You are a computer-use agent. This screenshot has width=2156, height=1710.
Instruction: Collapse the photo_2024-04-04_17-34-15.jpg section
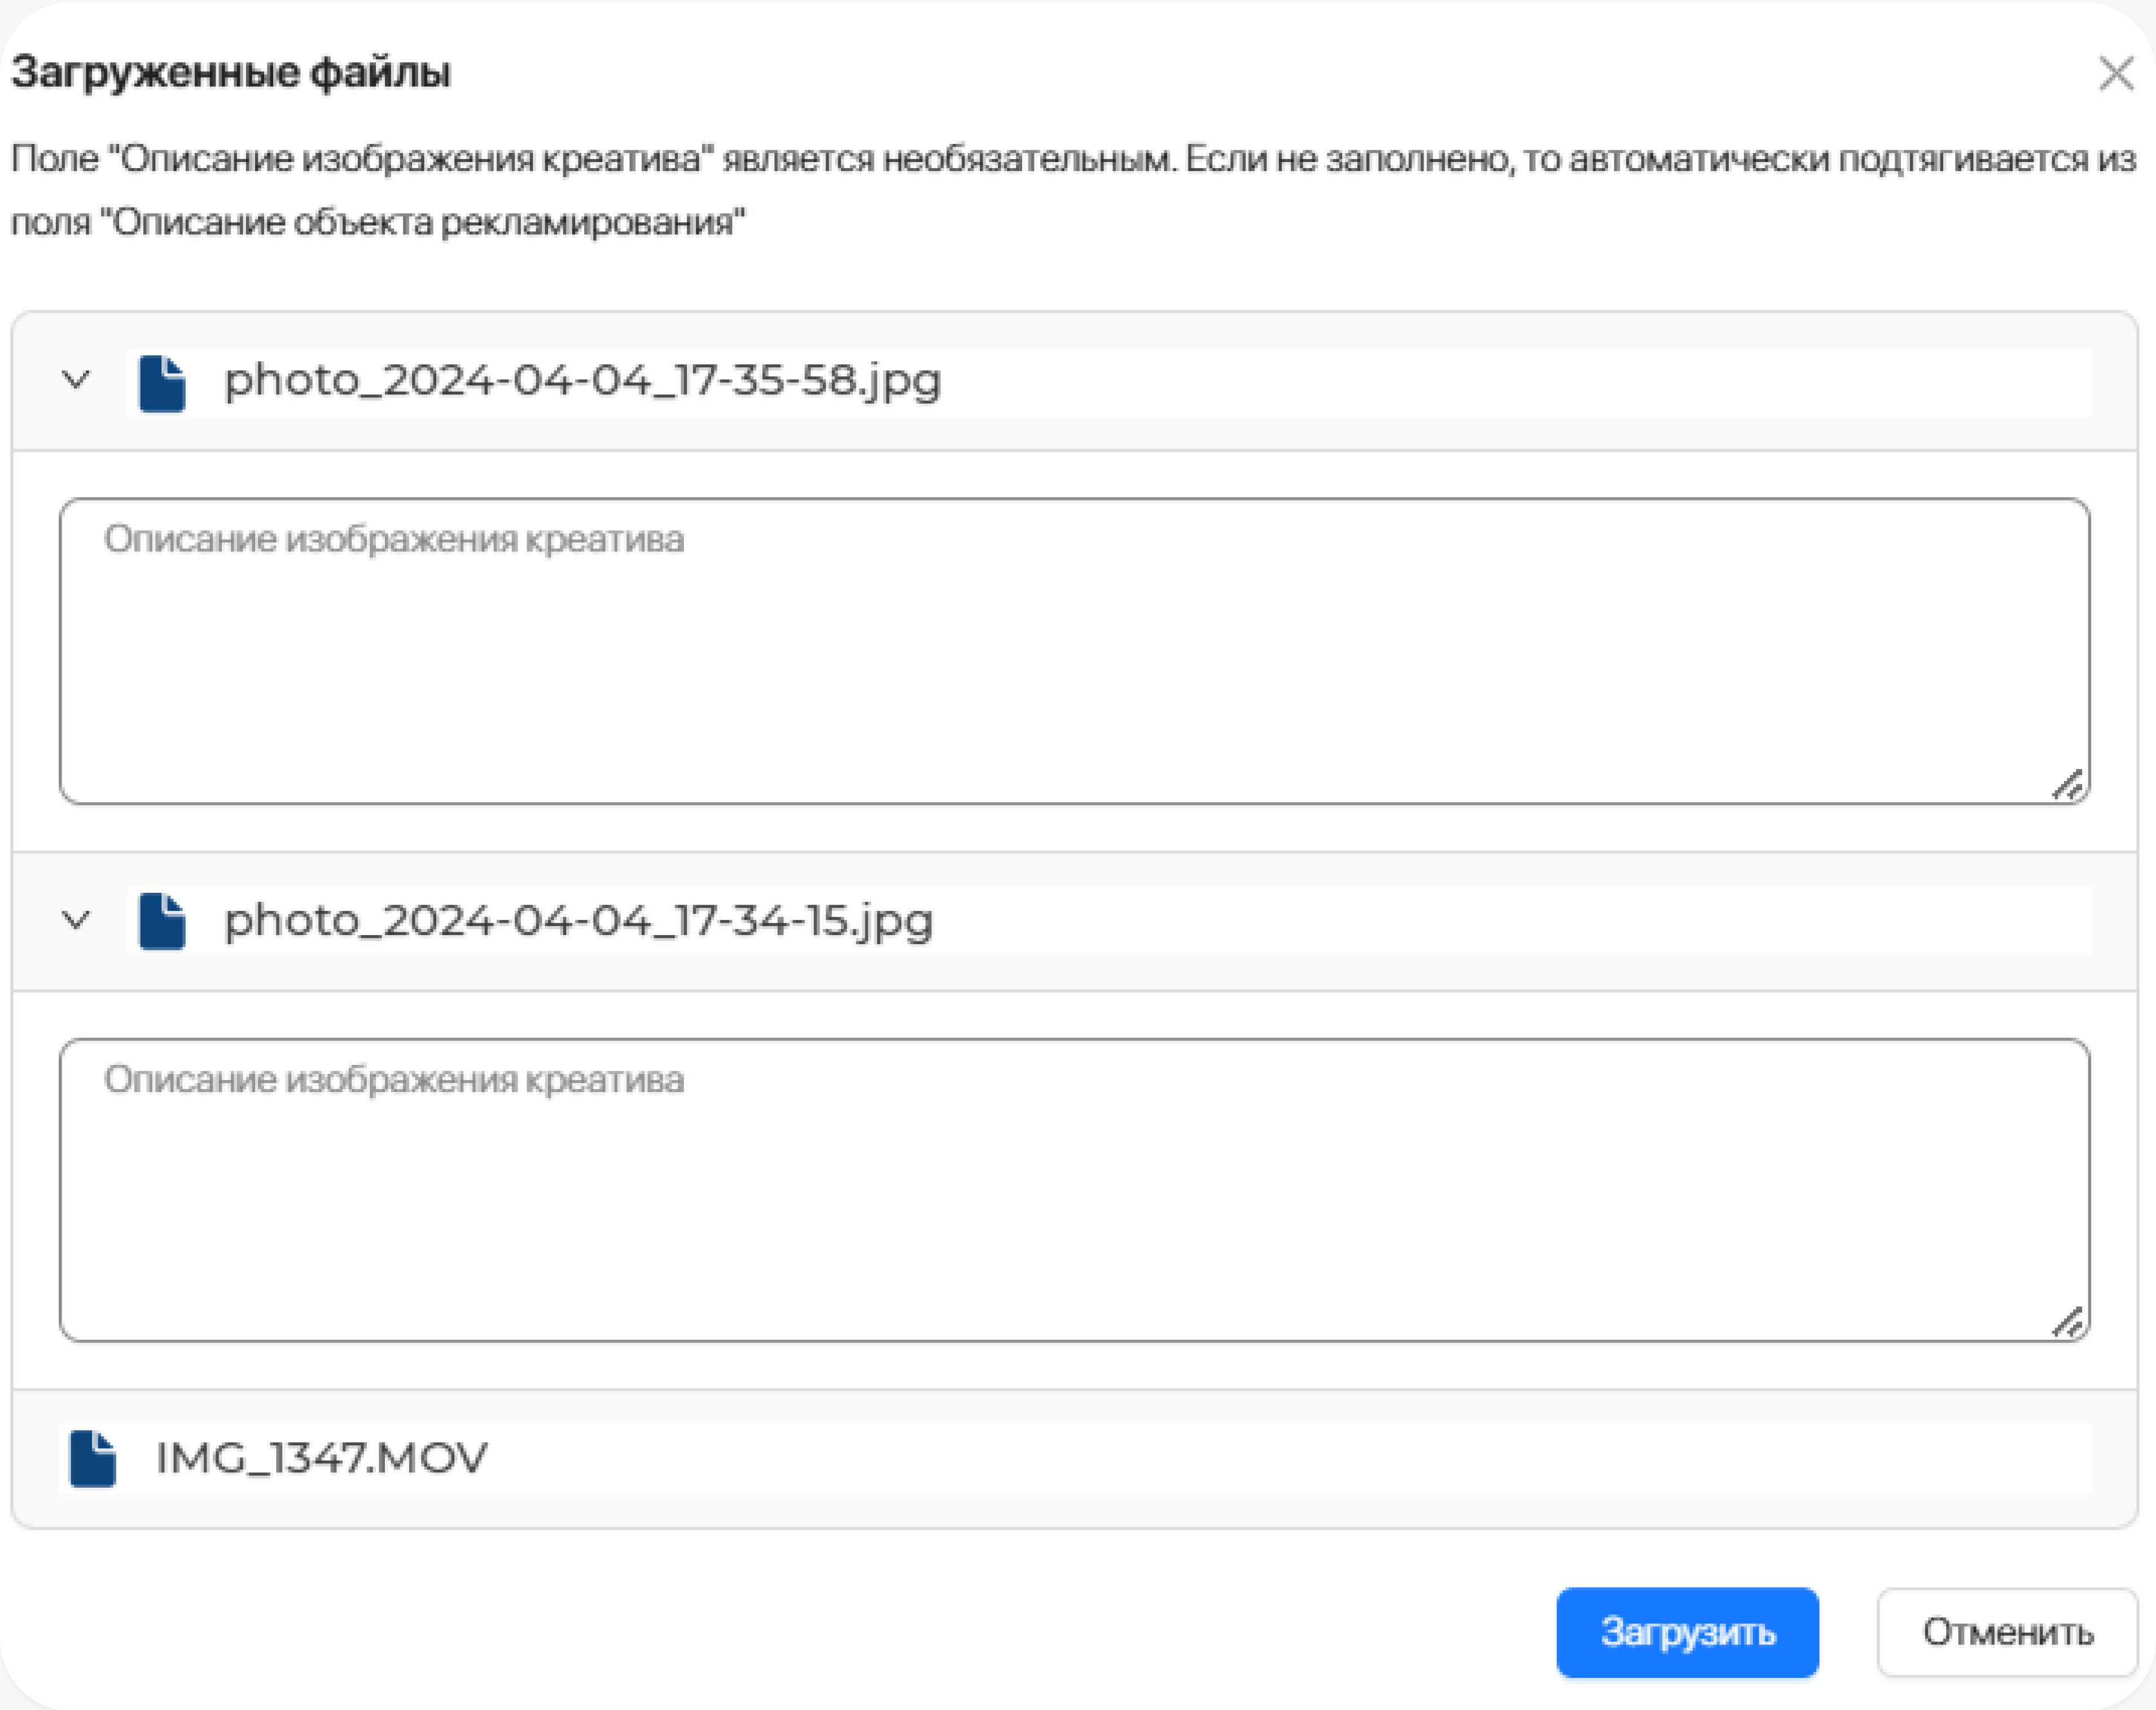pyautogui.click(x=76, y=920)
